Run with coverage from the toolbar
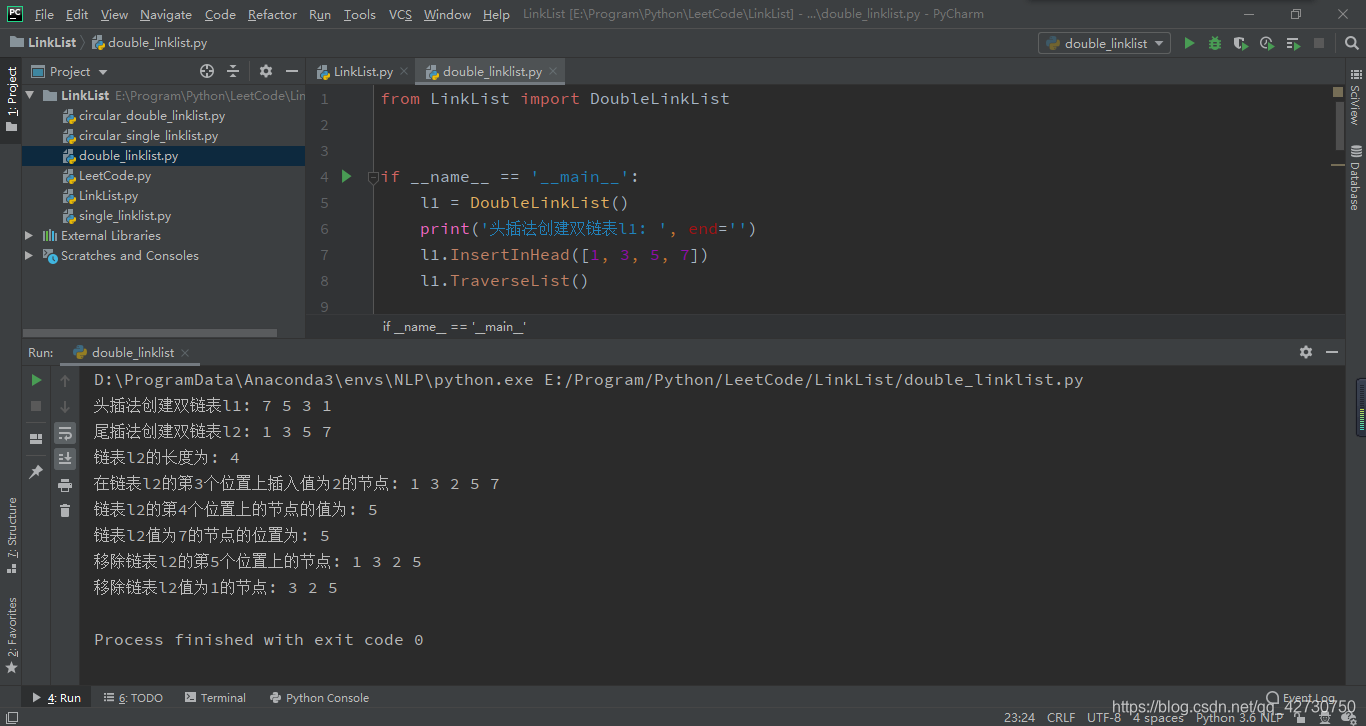The image size is (1366, 726). (1241, 43)
